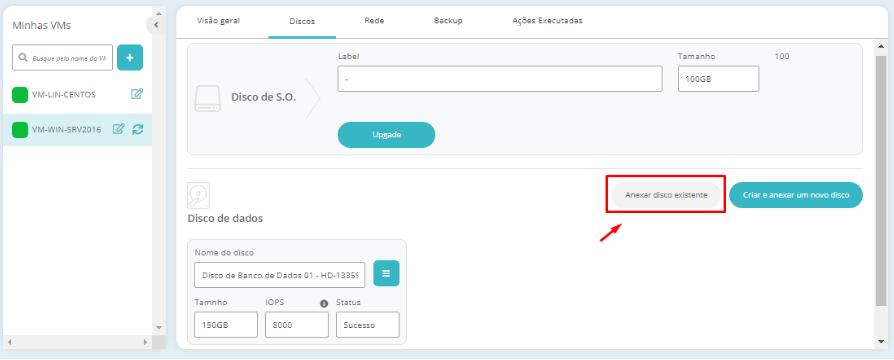
Task: Click the Nome do disco field
Action: pos(279,275)
